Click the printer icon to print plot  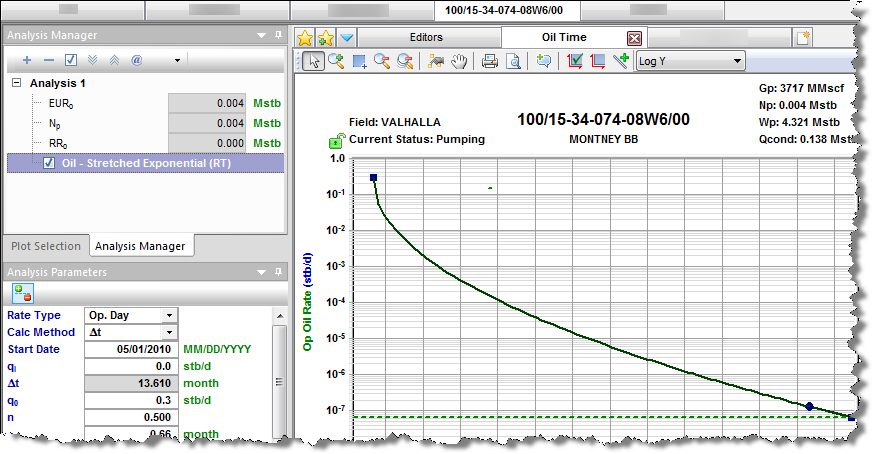tap(490, 61)
